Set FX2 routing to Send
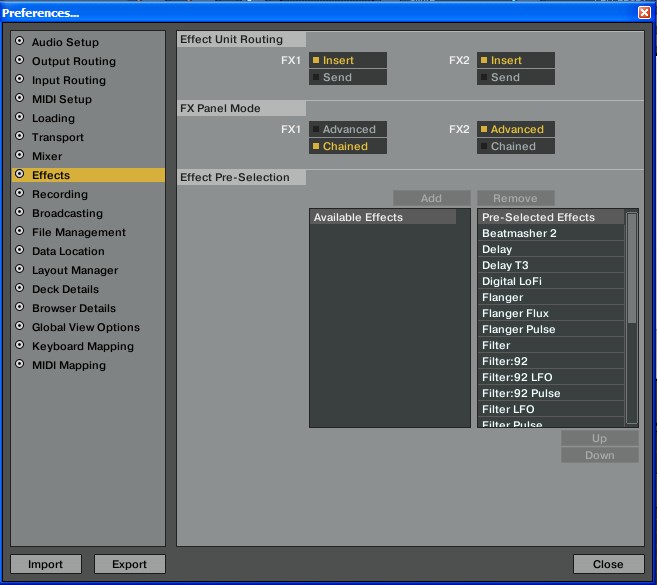The image size is (657, 585). pyautogui.click(x=516, y=77)
